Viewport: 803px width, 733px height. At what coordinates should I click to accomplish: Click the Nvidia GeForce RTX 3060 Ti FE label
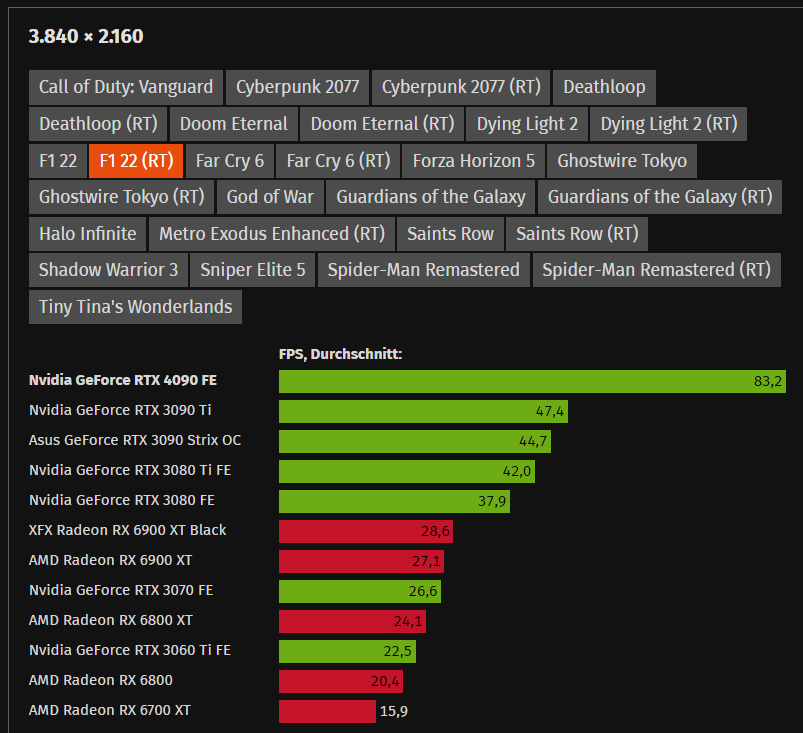(x=130, y=650)
